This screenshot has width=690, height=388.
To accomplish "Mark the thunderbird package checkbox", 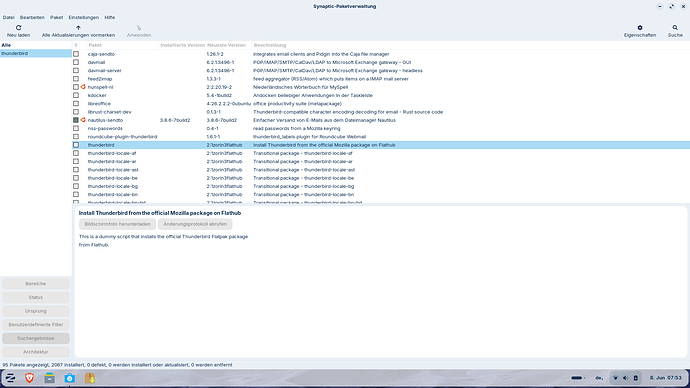I will click(x=76, y=145).
